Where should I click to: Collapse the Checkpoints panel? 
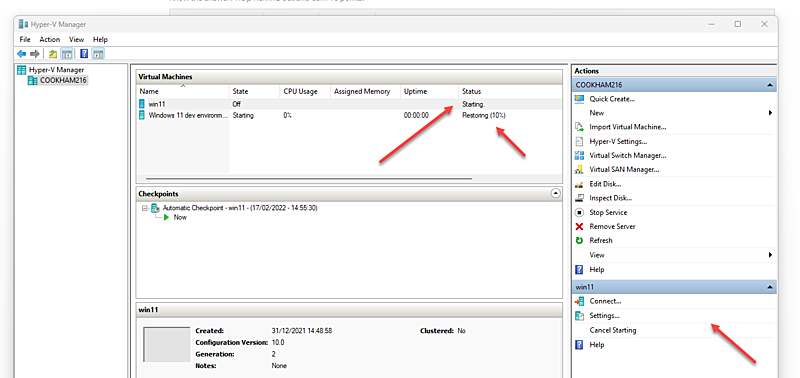point(556,193)
